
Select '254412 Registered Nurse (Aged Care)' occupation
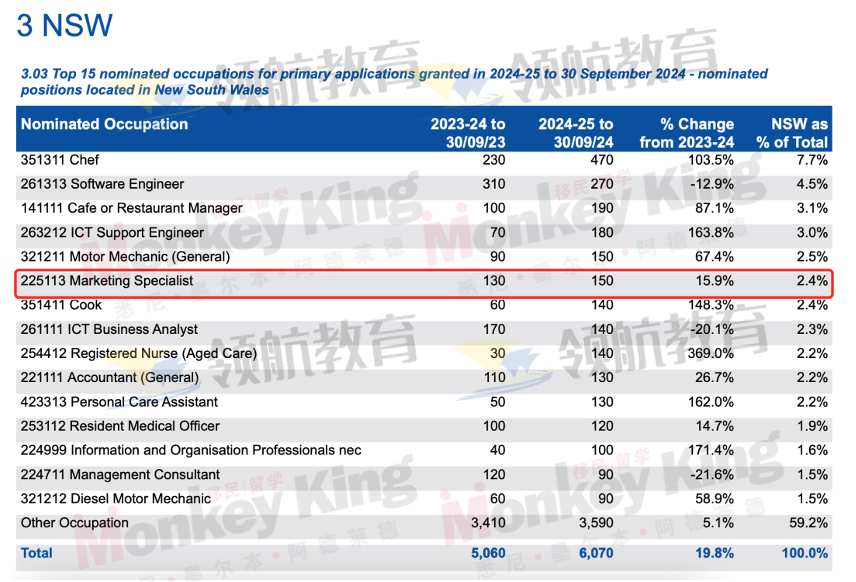point(138,354)
